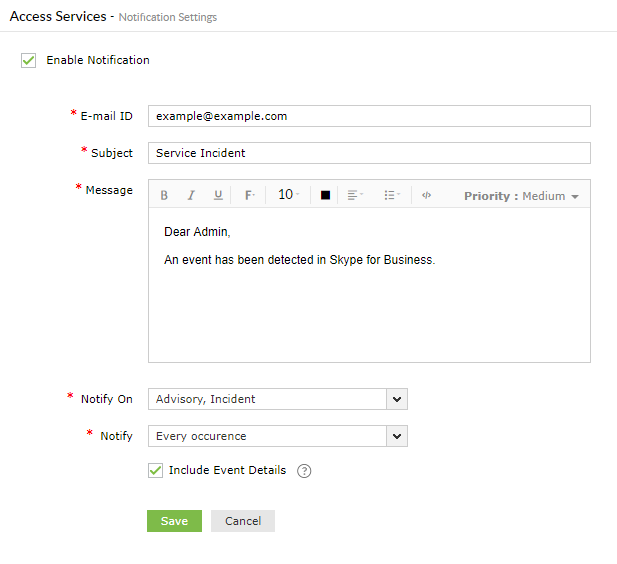
Task: Open the Priority Medium dropdown
Action: tap(521, 196)
